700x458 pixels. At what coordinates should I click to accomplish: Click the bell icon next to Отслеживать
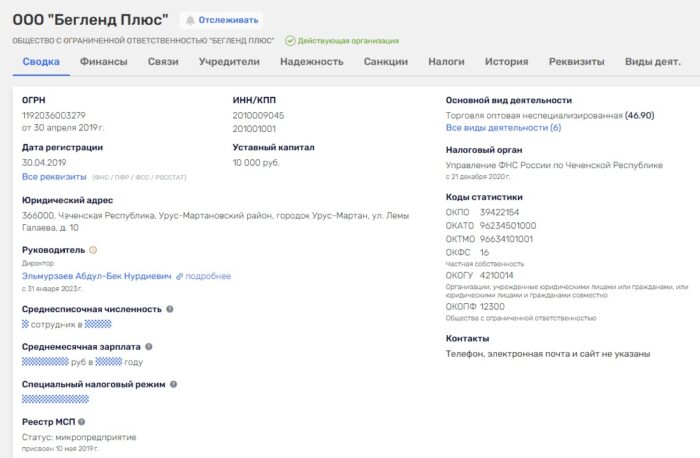pyautogui.click(x=189, y=20)
